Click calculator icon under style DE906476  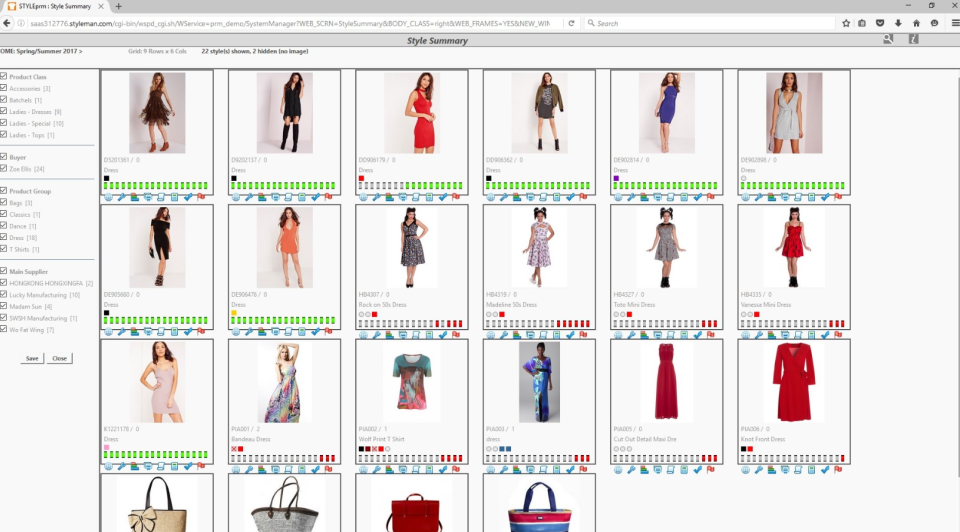pyautogui.click(x=302, y=332)
